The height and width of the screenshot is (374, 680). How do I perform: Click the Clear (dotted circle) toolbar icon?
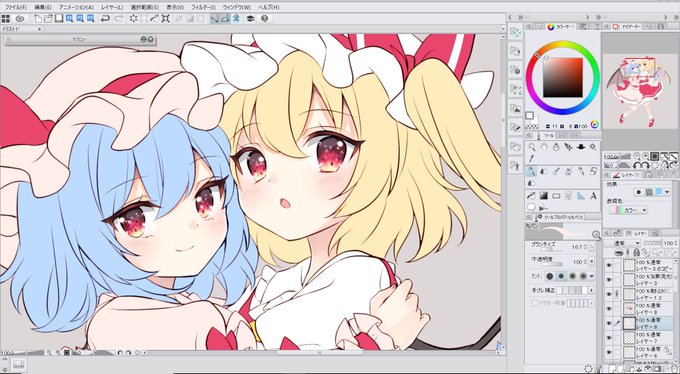[133, 19]
